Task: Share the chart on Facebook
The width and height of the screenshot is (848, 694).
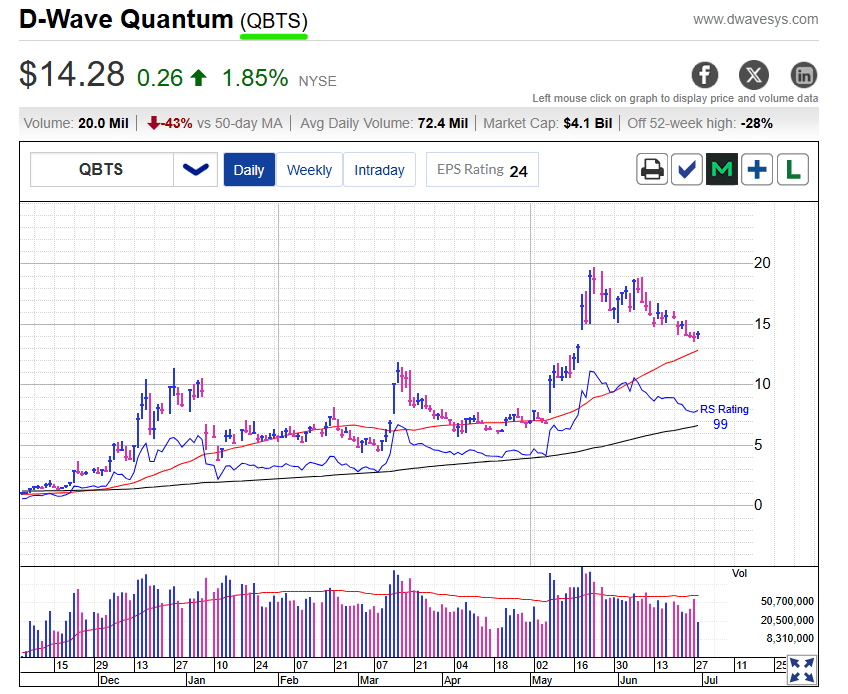Action: tap(705, 75)
